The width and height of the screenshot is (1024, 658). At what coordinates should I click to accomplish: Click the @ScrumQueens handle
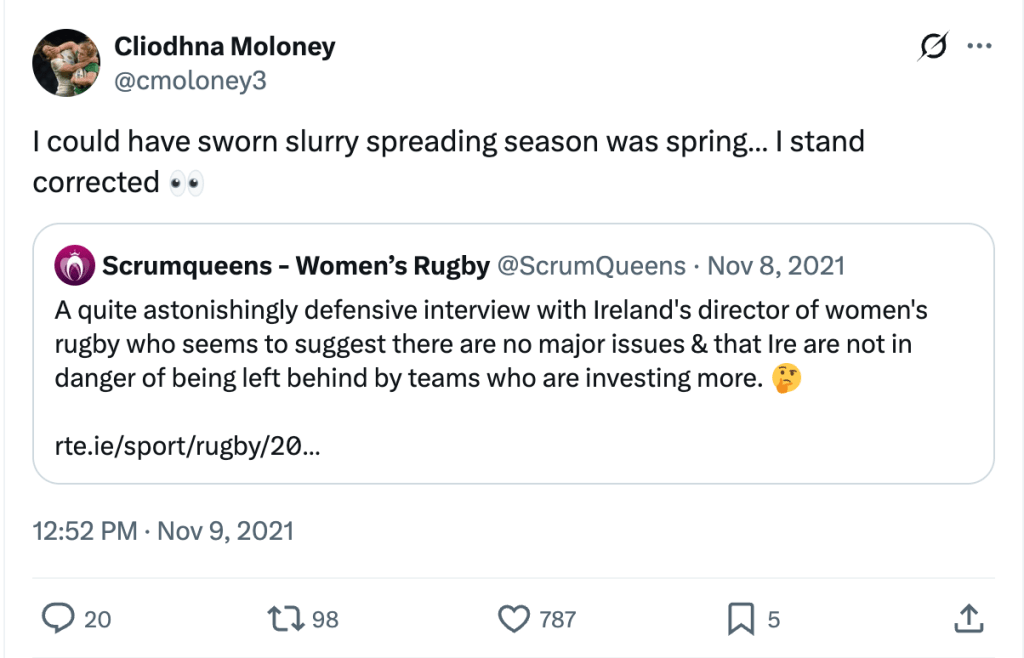coord(591,265)
